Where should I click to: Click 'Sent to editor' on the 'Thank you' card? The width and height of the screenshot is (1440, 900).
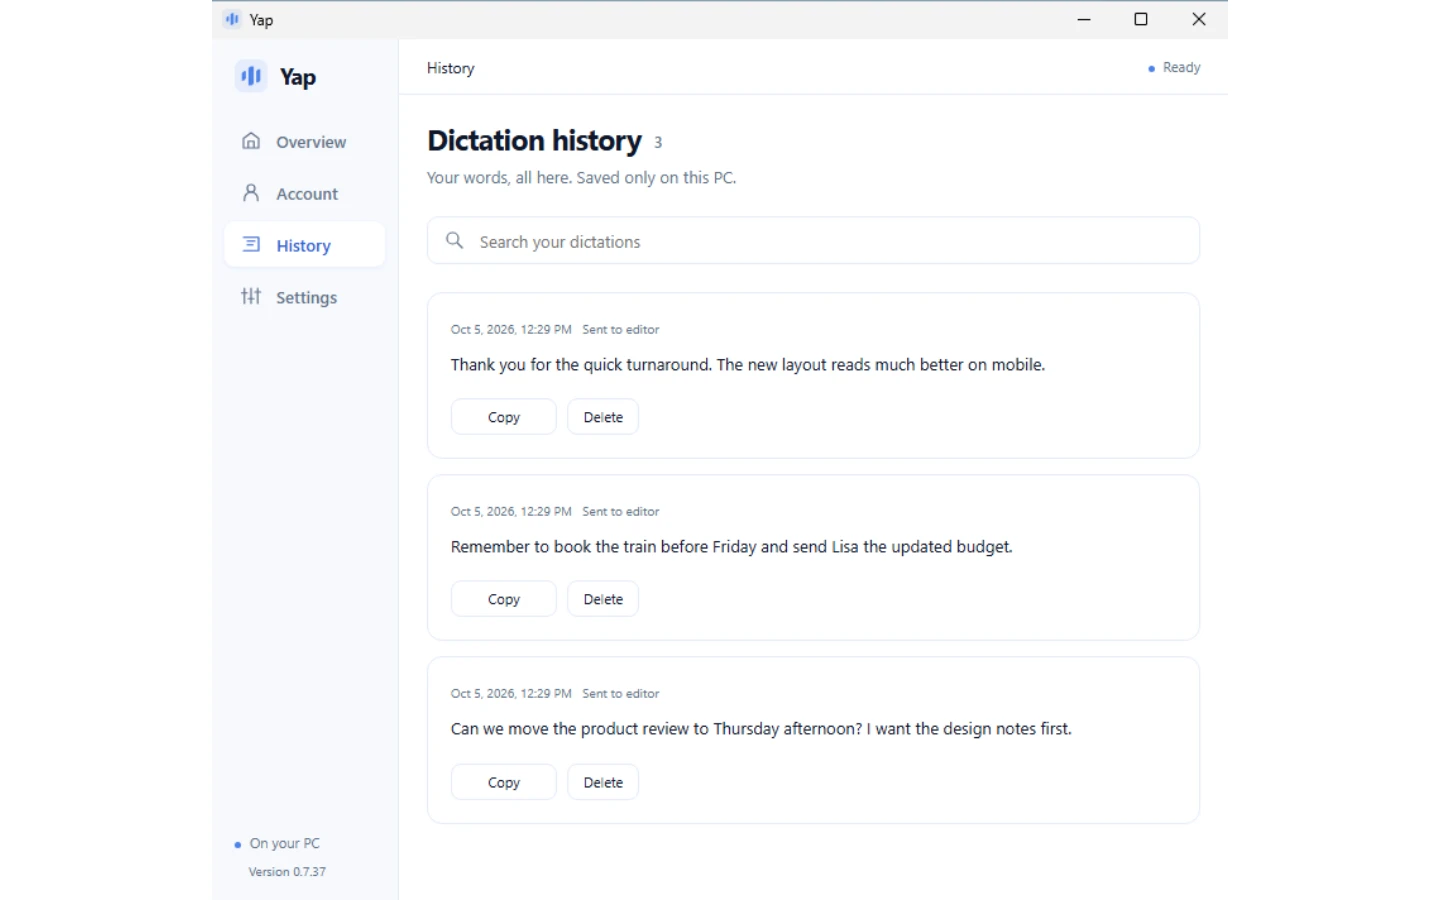click(x=621, y=329)
